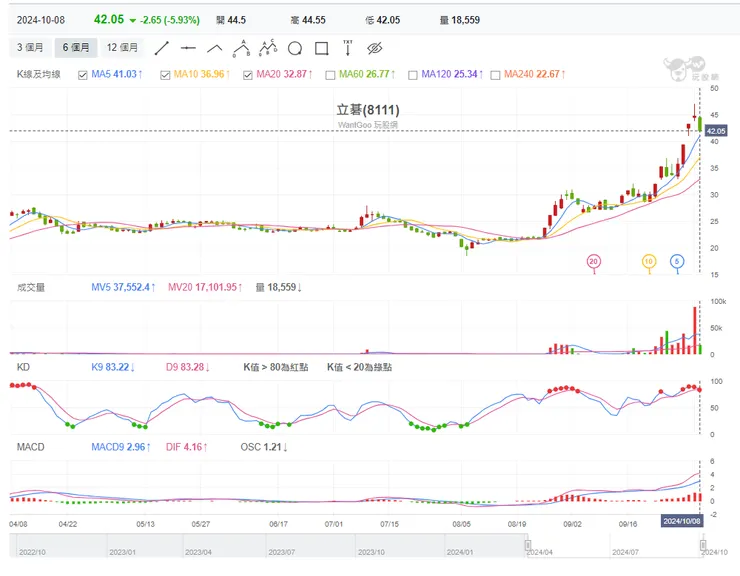The height and width of the screenshot is (576, 740).
Task: Select the A-B-C wave drawing tool
Action: pos(268,48)
